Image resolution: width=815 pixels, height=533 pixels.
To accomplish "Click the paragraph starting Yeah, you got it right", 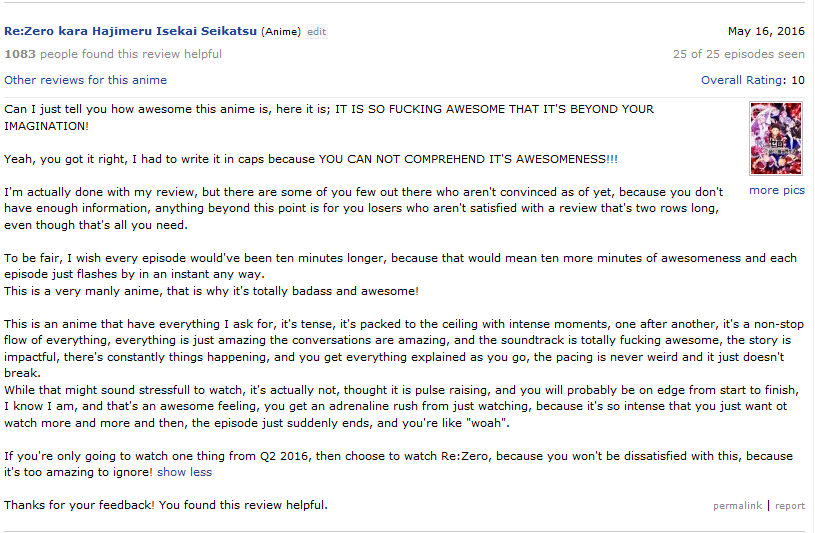I will pyautogui.click(x=310, y=159).
